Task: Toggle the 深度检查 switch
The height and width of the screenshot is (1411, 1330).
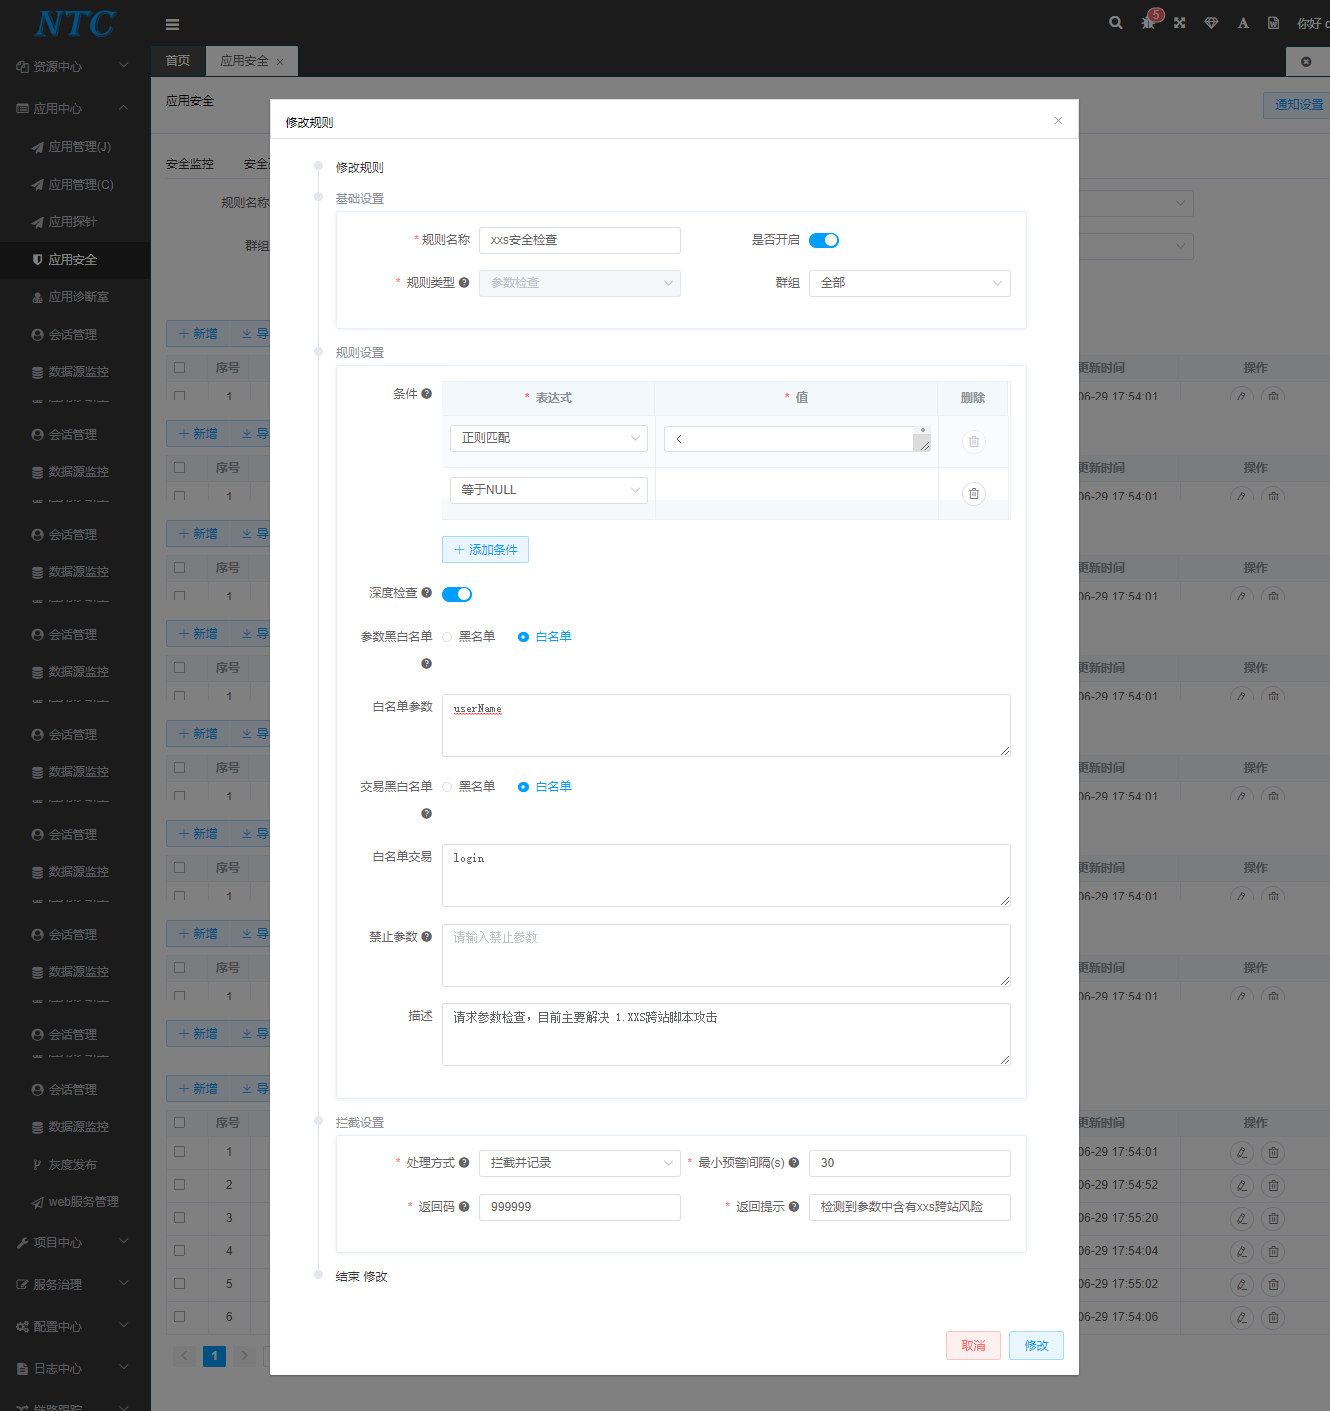Action: (x=457, y=594)
